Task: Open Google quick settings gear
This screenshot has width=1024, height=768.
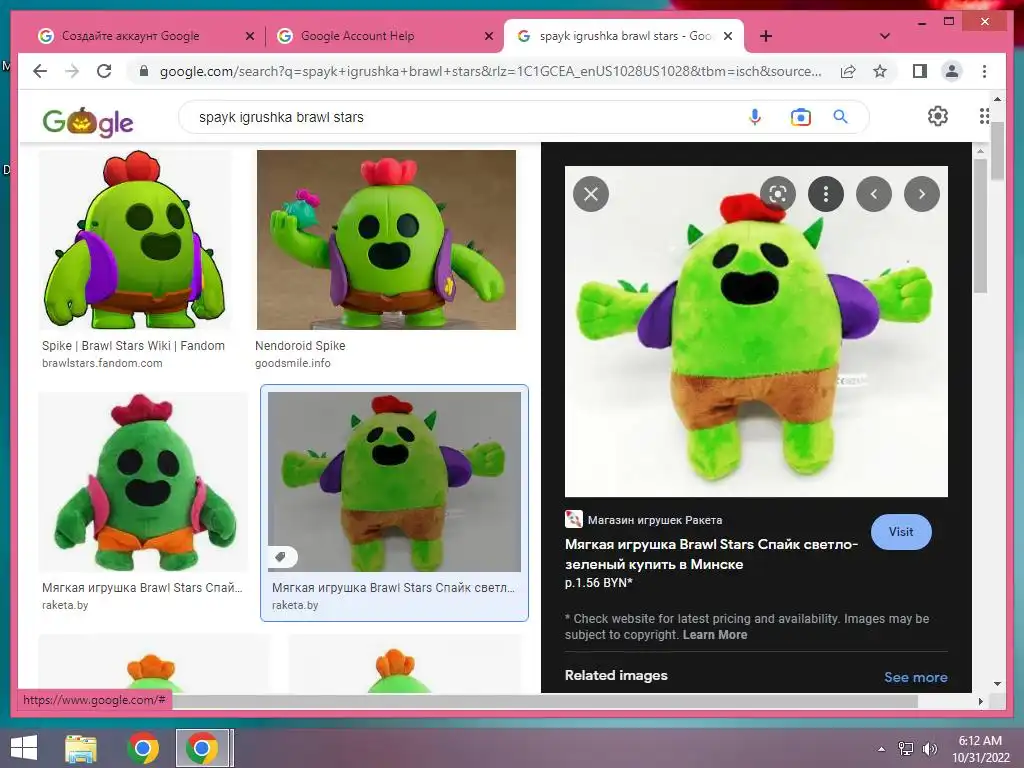Action: pos(938,116)
